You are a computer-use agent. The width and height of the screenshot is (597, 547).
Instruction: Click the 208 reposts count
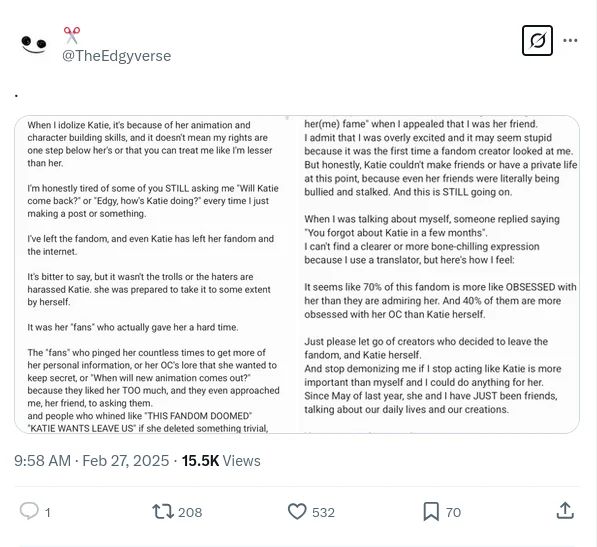click(190, 512)
